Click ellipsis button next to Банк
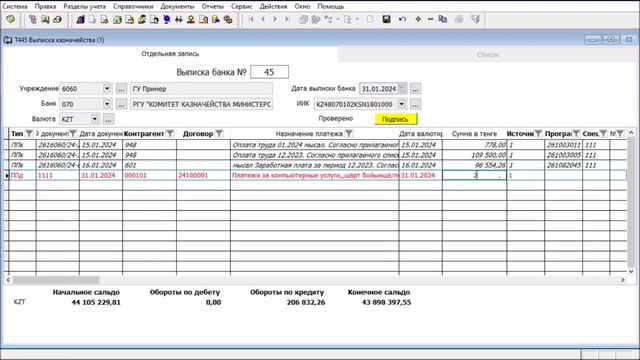The width and height of the screenshot is (640, 360). 121,104
